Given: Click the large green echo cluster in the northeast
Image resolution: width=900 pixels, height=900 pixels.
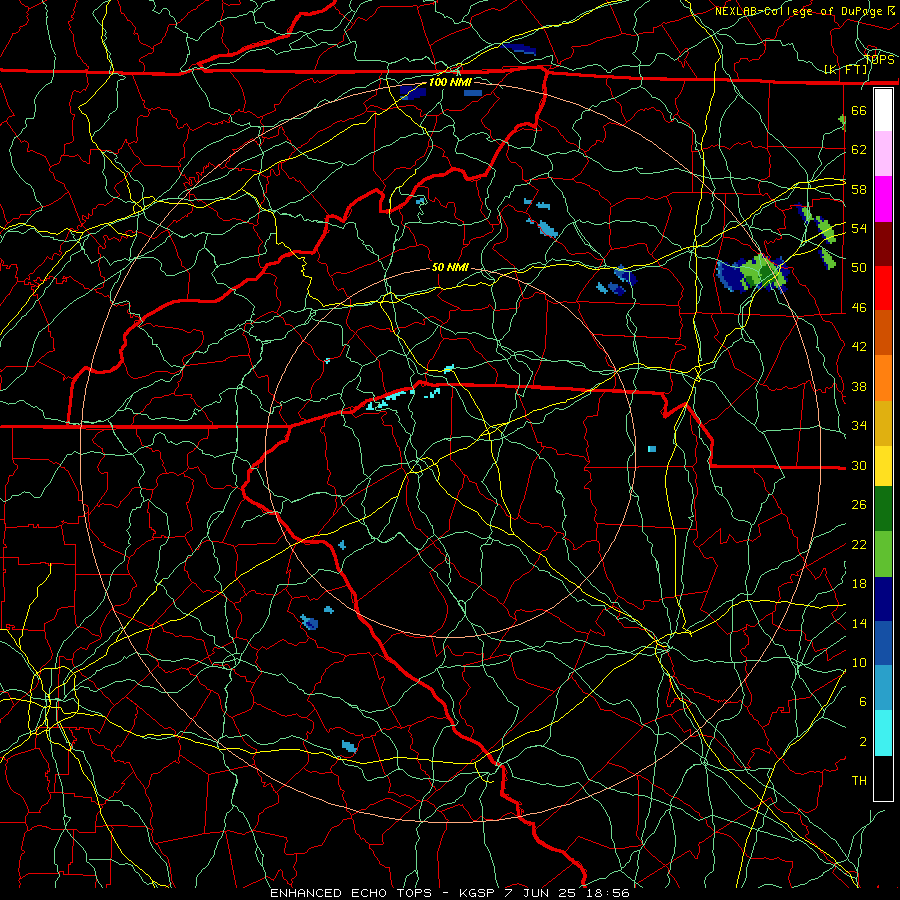Looking at the screenshot, I should coord(753,273).
